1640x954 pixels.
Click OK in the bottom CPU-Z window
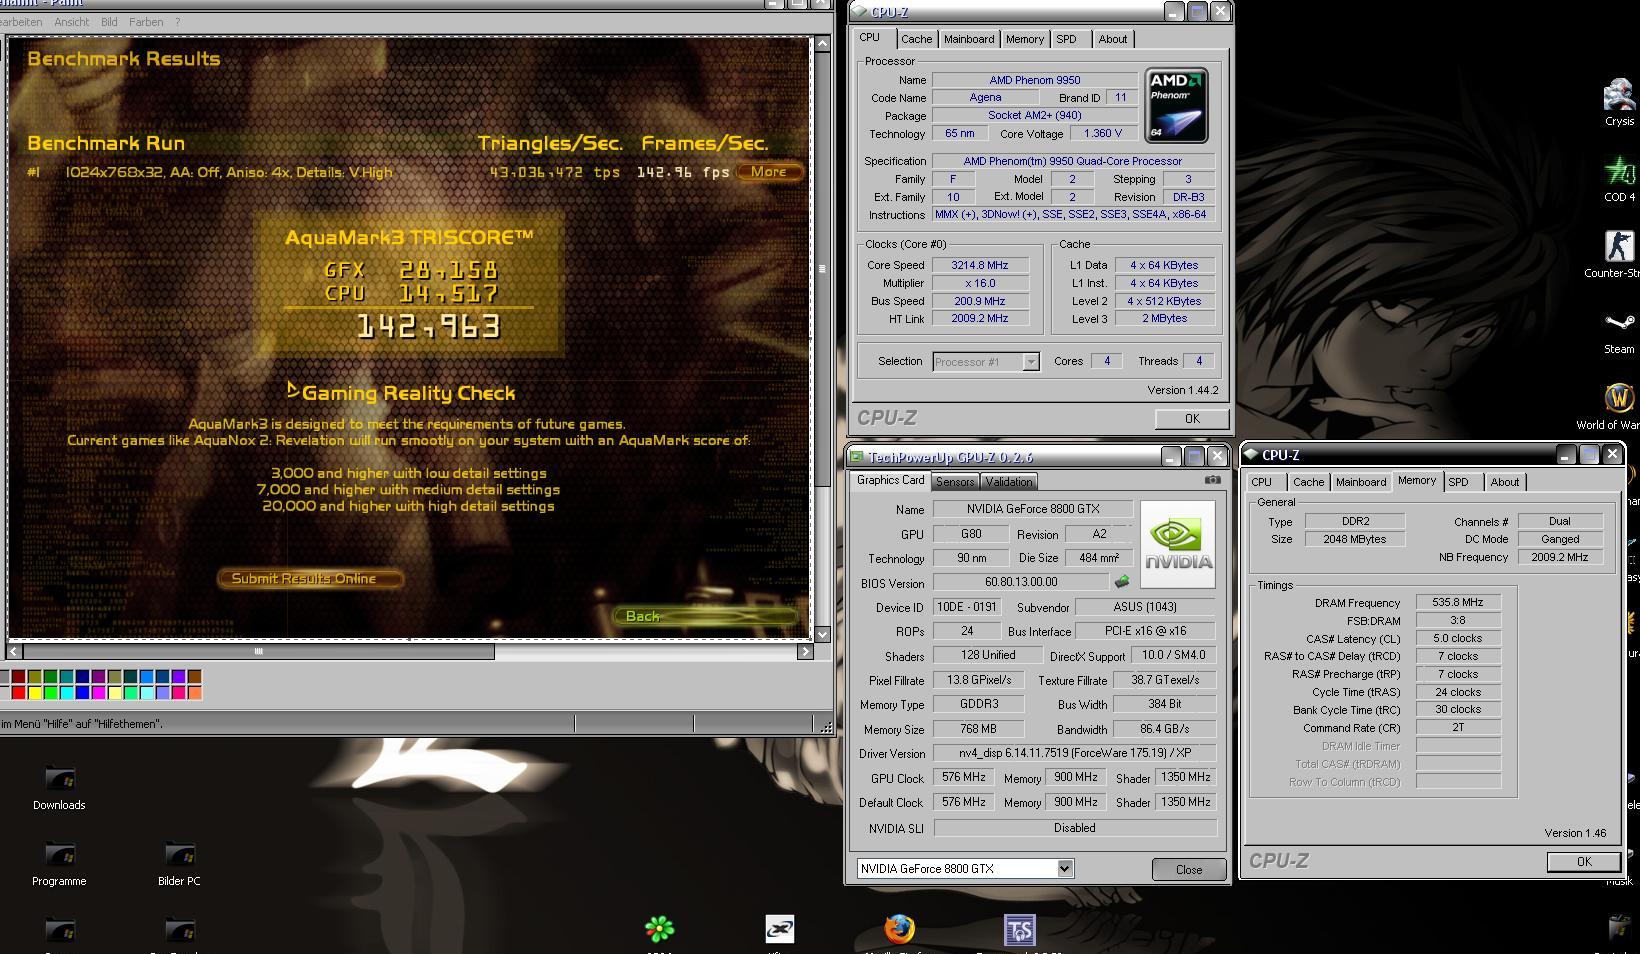tap(1583, 862)
